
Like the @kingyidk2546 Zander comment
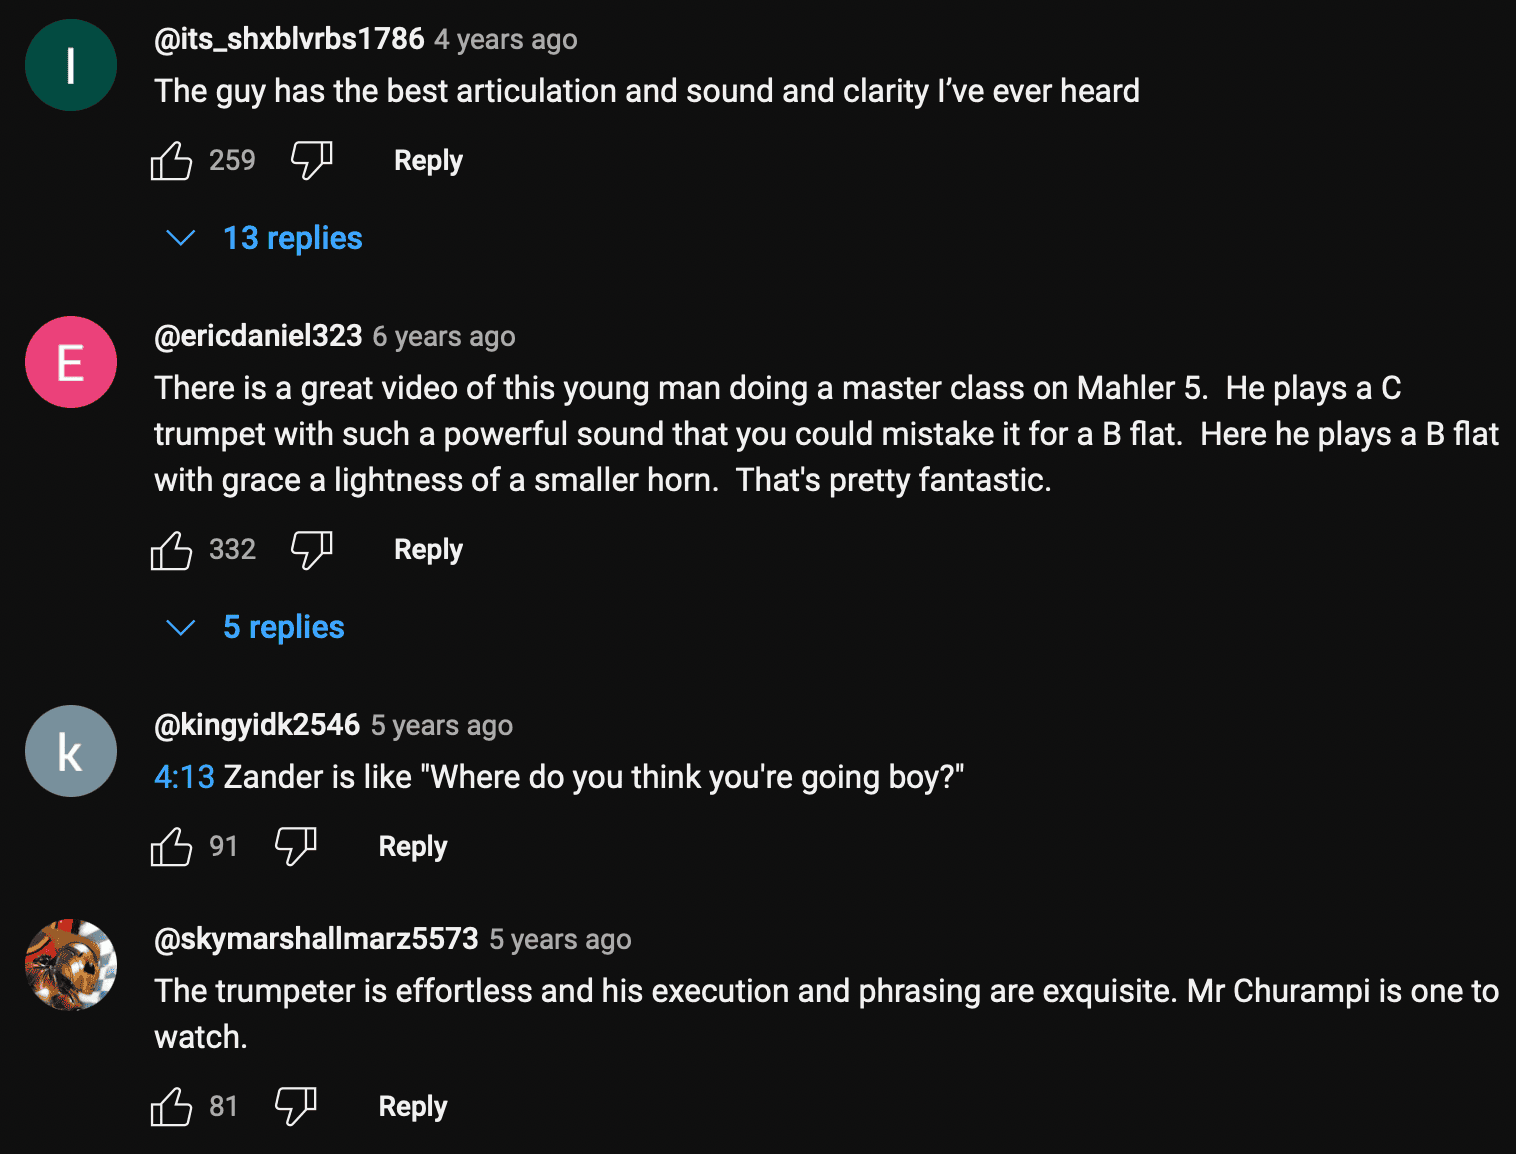tap(171, 846)
